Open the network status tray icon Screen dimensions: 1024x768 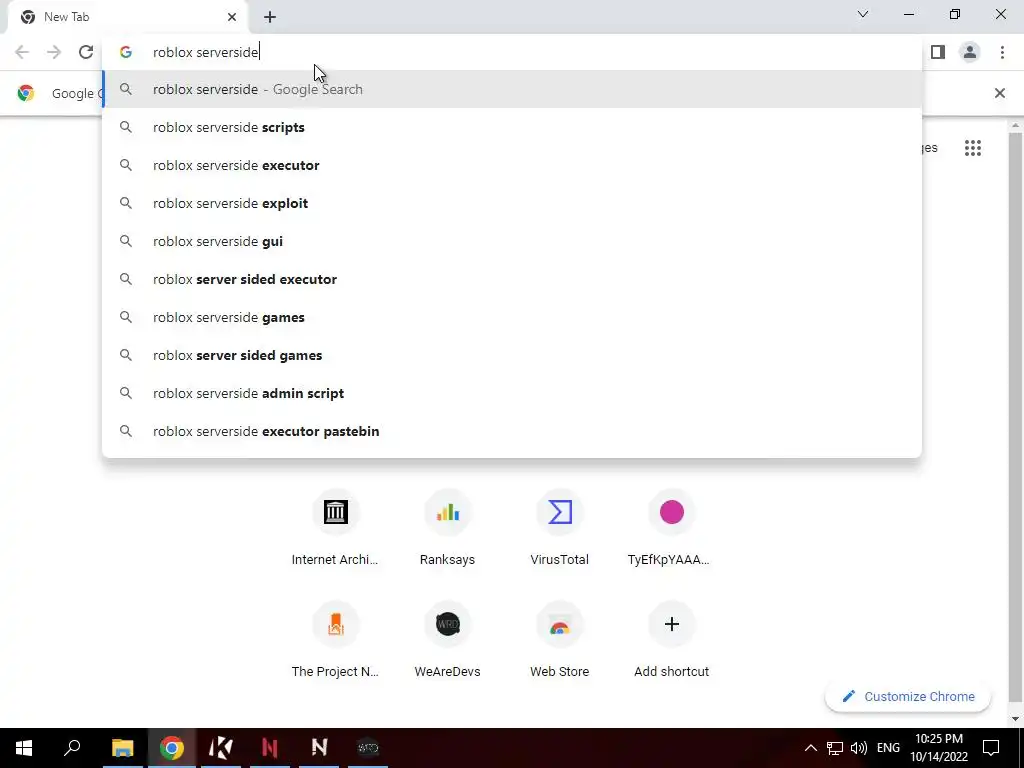pos(835,748)
